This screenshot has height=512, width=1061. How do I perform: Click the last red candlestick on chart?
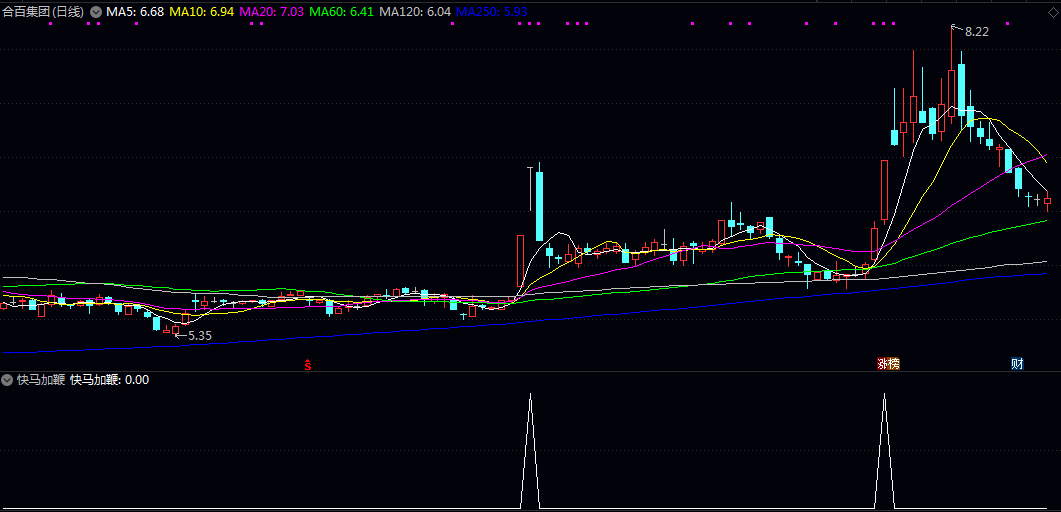(x=1047, y=201)
